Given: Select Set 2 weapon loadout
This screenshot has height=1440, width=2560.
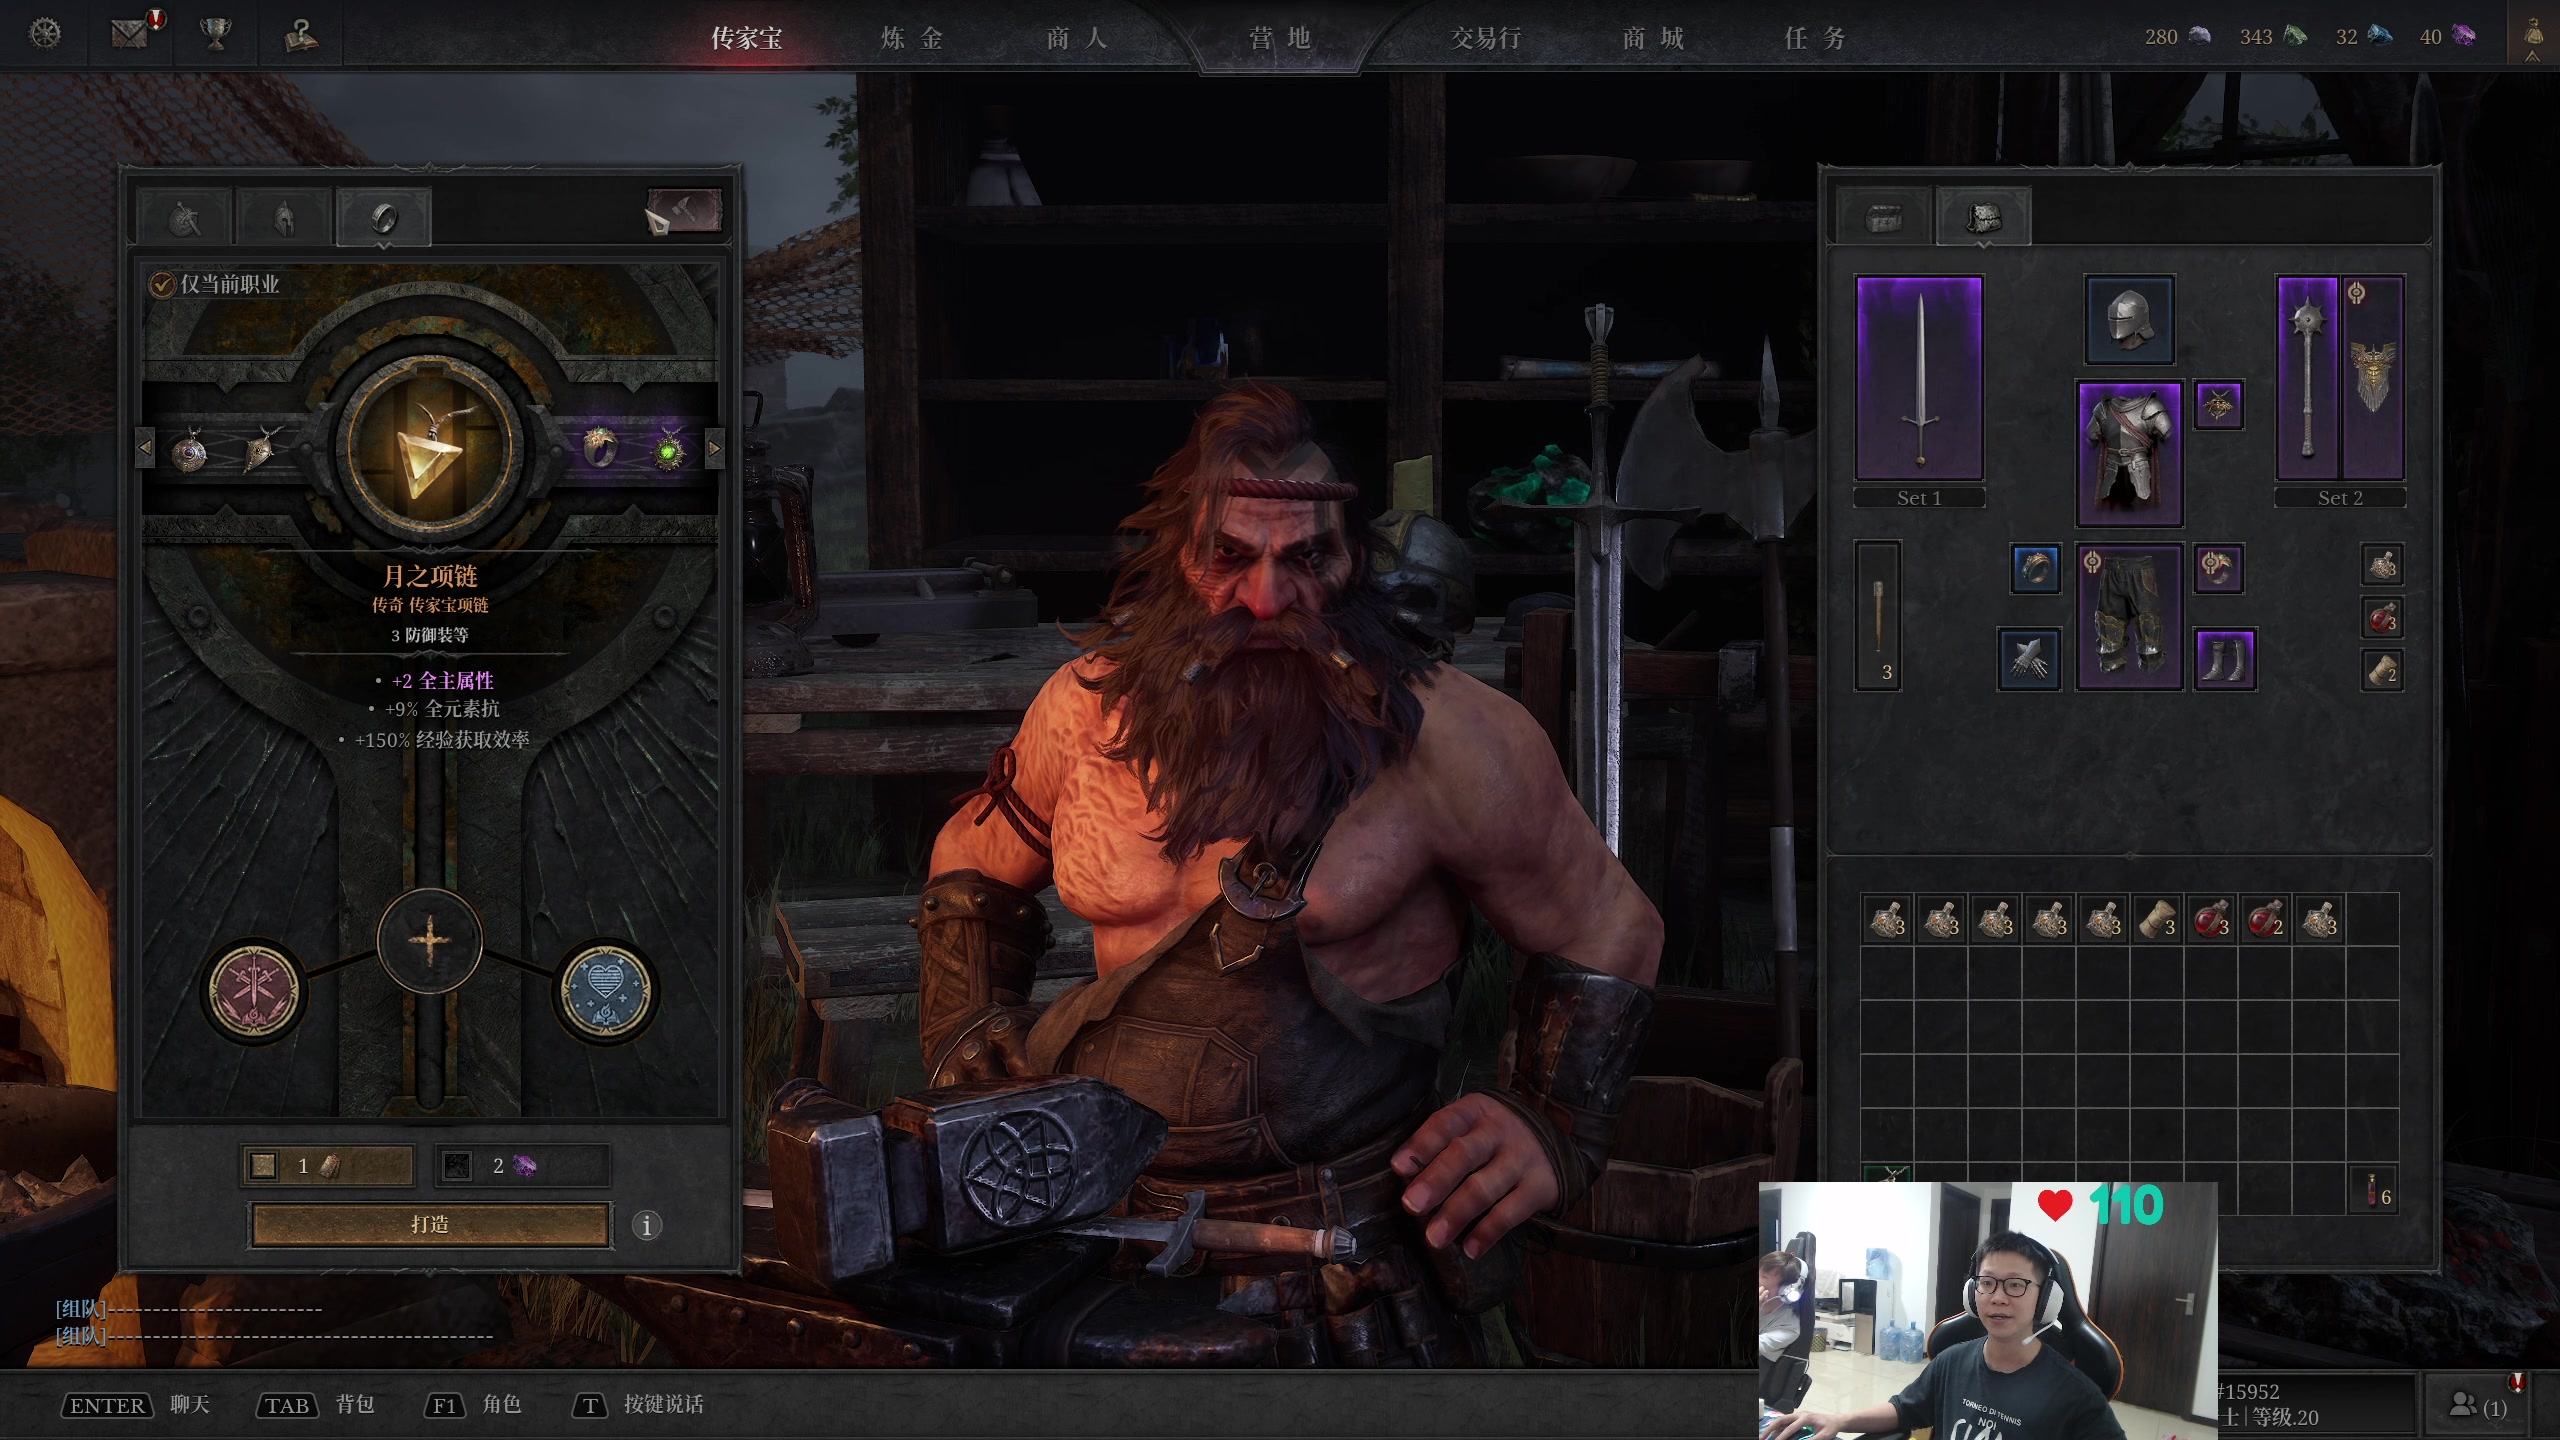Looking at the screenshot, I should 2339,498.
